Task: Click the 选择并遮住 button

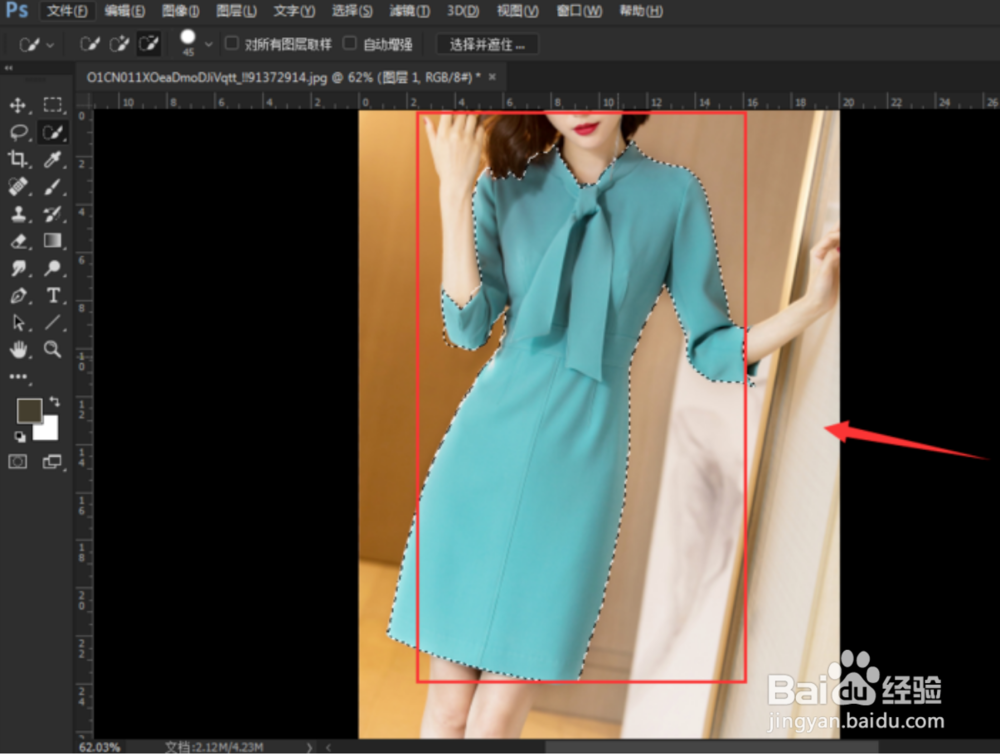Action: (x=487, y=45)
